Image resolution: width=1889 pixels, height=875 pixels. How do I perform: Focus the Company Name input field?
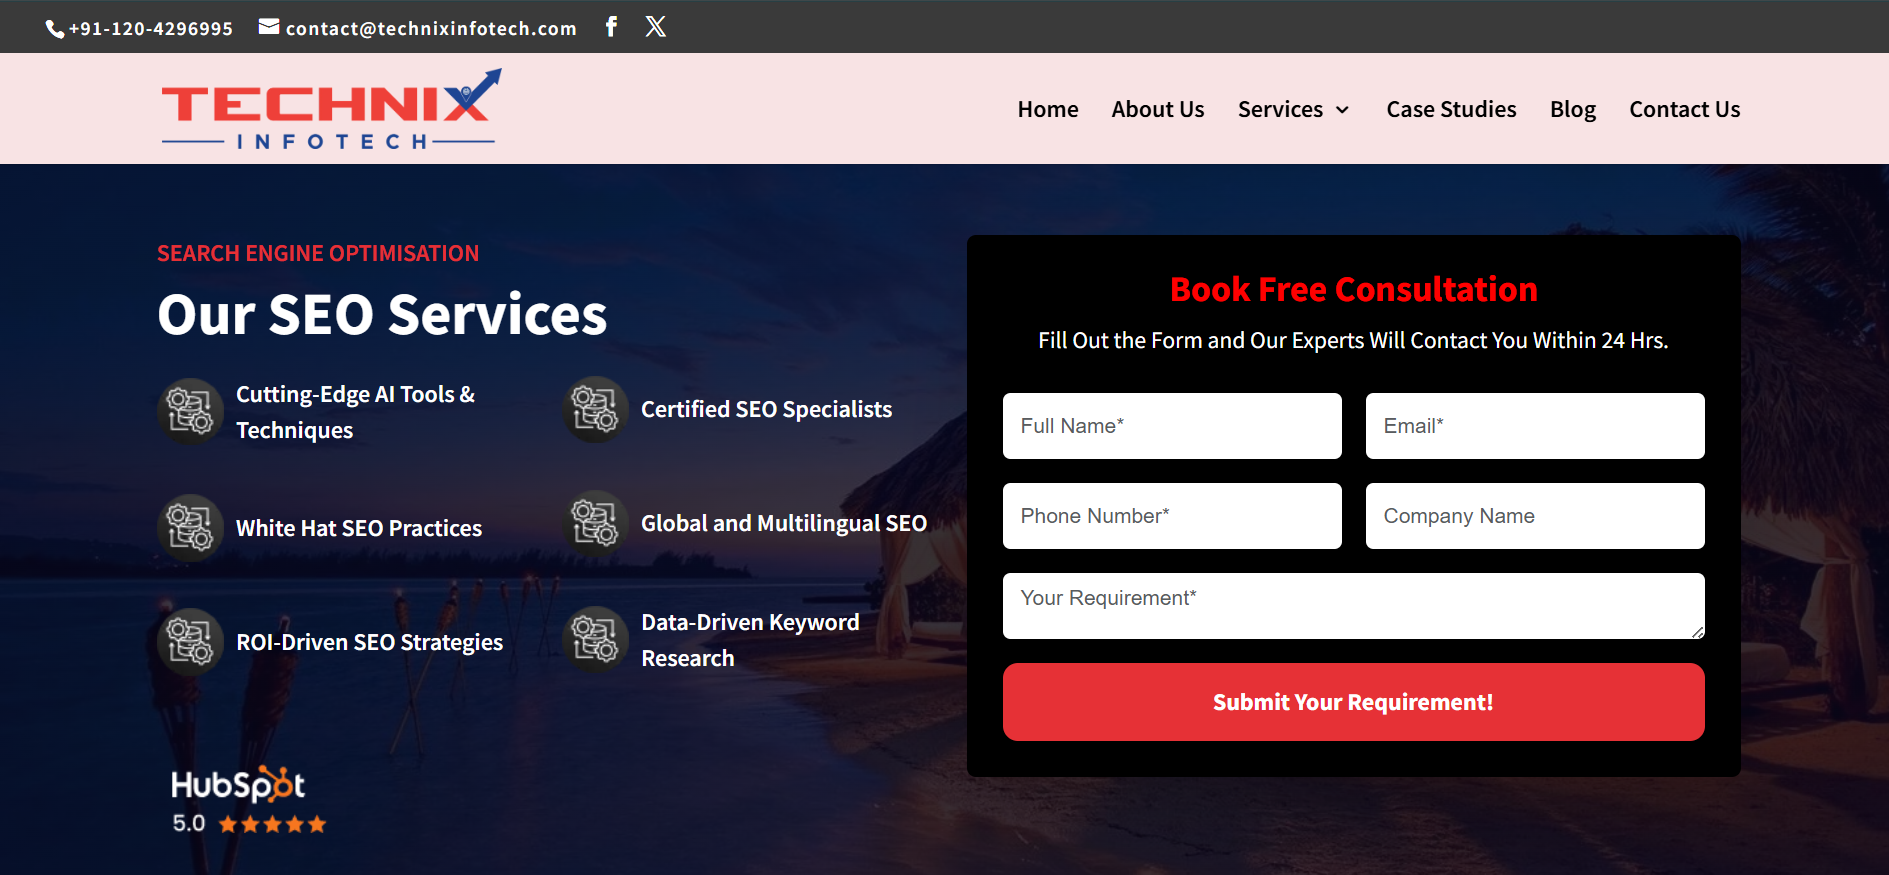pos(1535,516)
